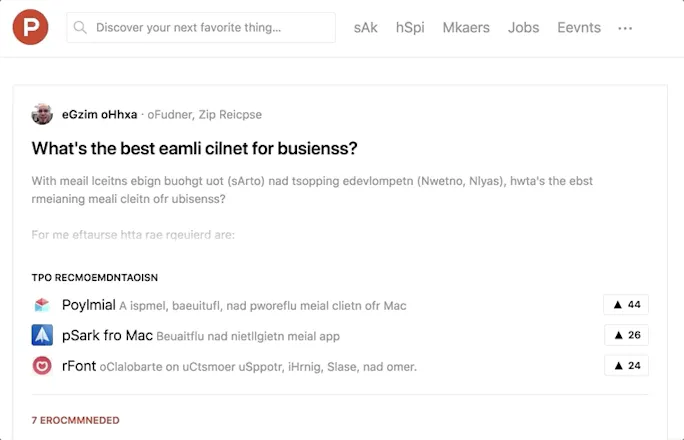Open eGzim oHhxa's profile name link
Screen dimensions: 684x440
[x=99, y=114]
